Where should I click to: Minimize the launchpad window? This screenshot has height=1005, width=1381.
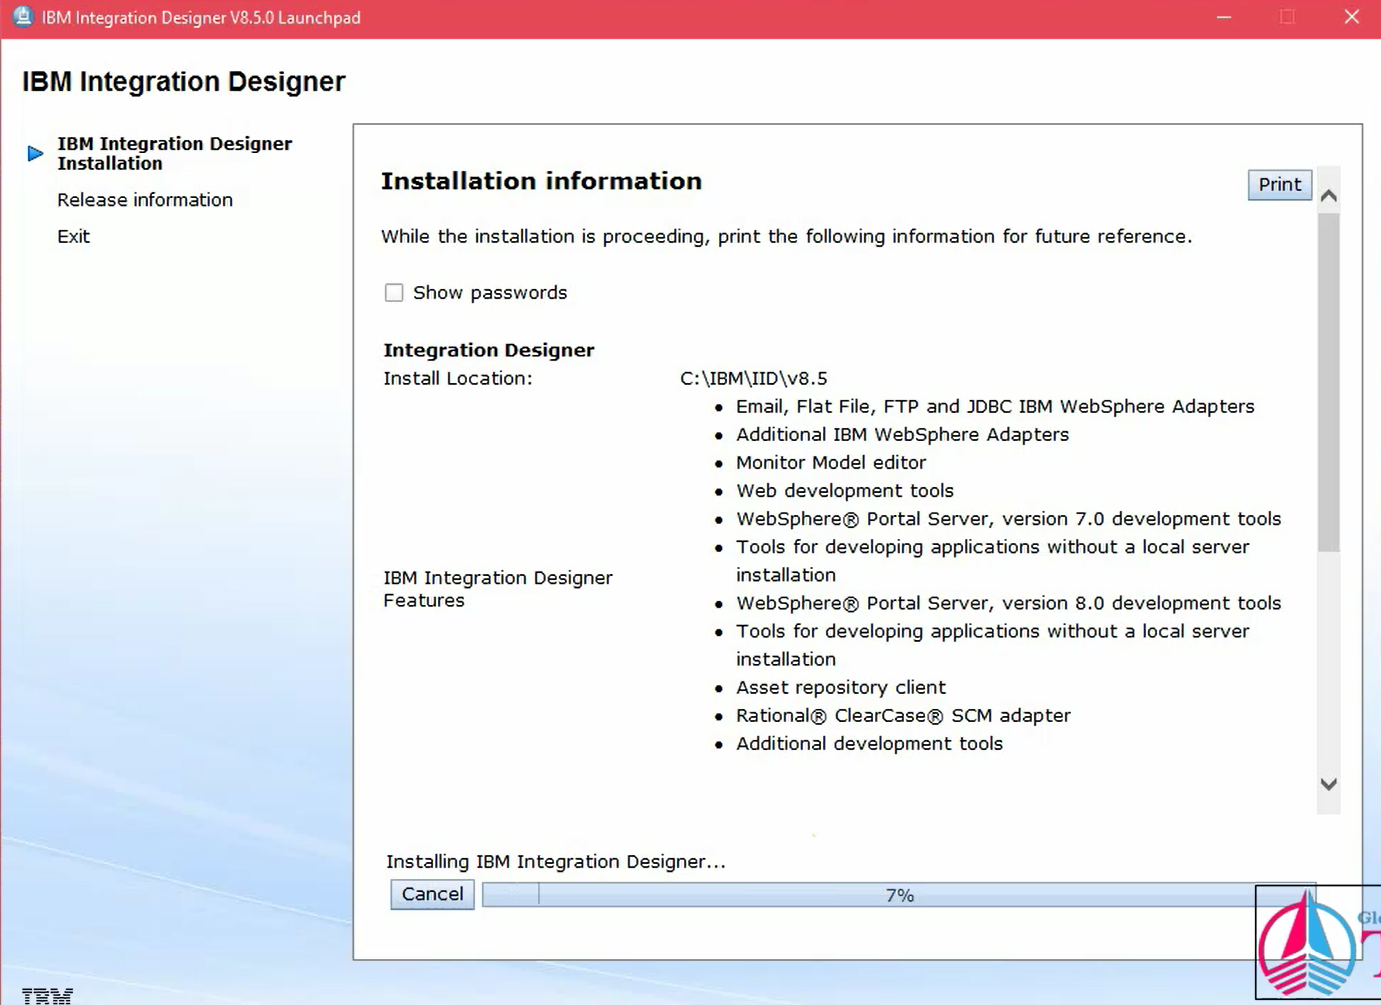pos(1223,16)
